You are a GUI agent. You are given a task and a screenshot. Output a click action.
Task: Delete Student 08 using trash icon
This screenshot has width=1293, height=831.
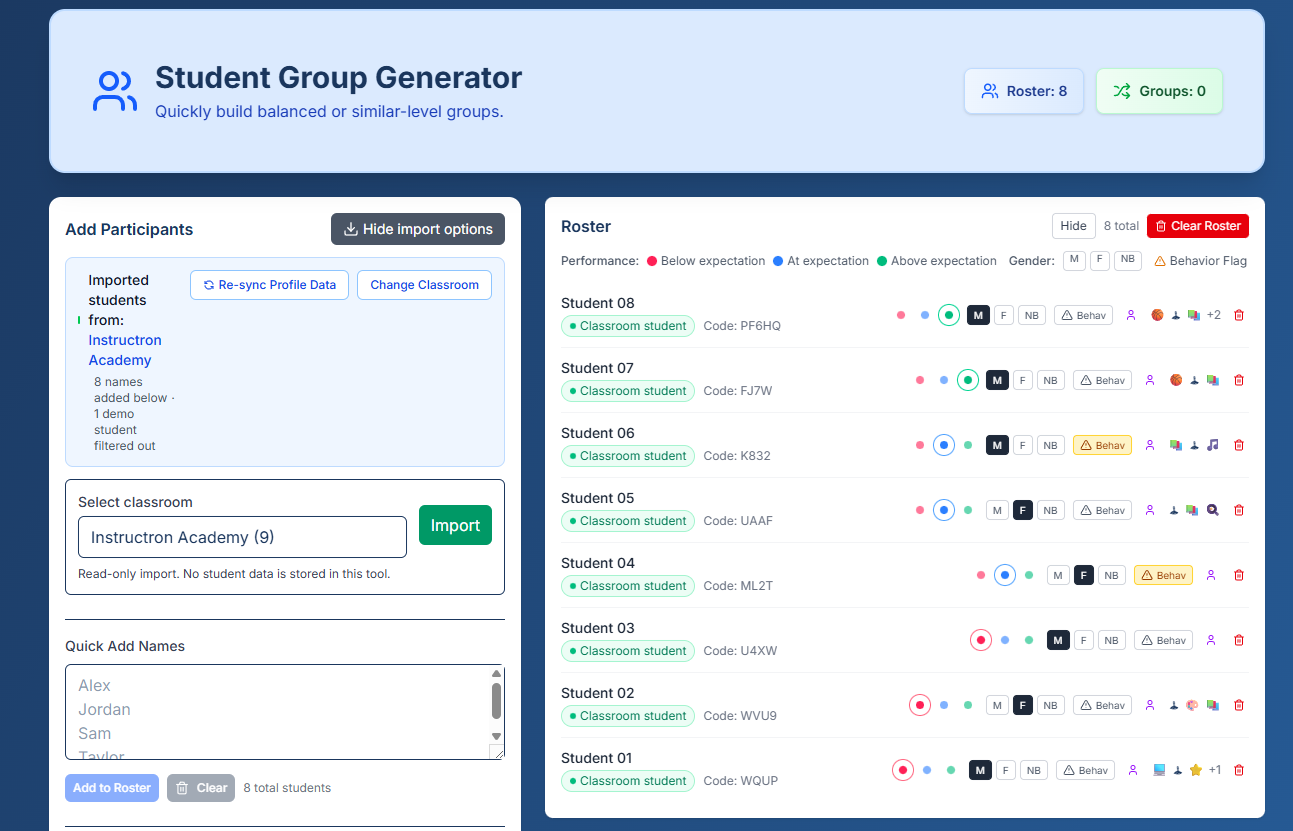[1239, 315]
